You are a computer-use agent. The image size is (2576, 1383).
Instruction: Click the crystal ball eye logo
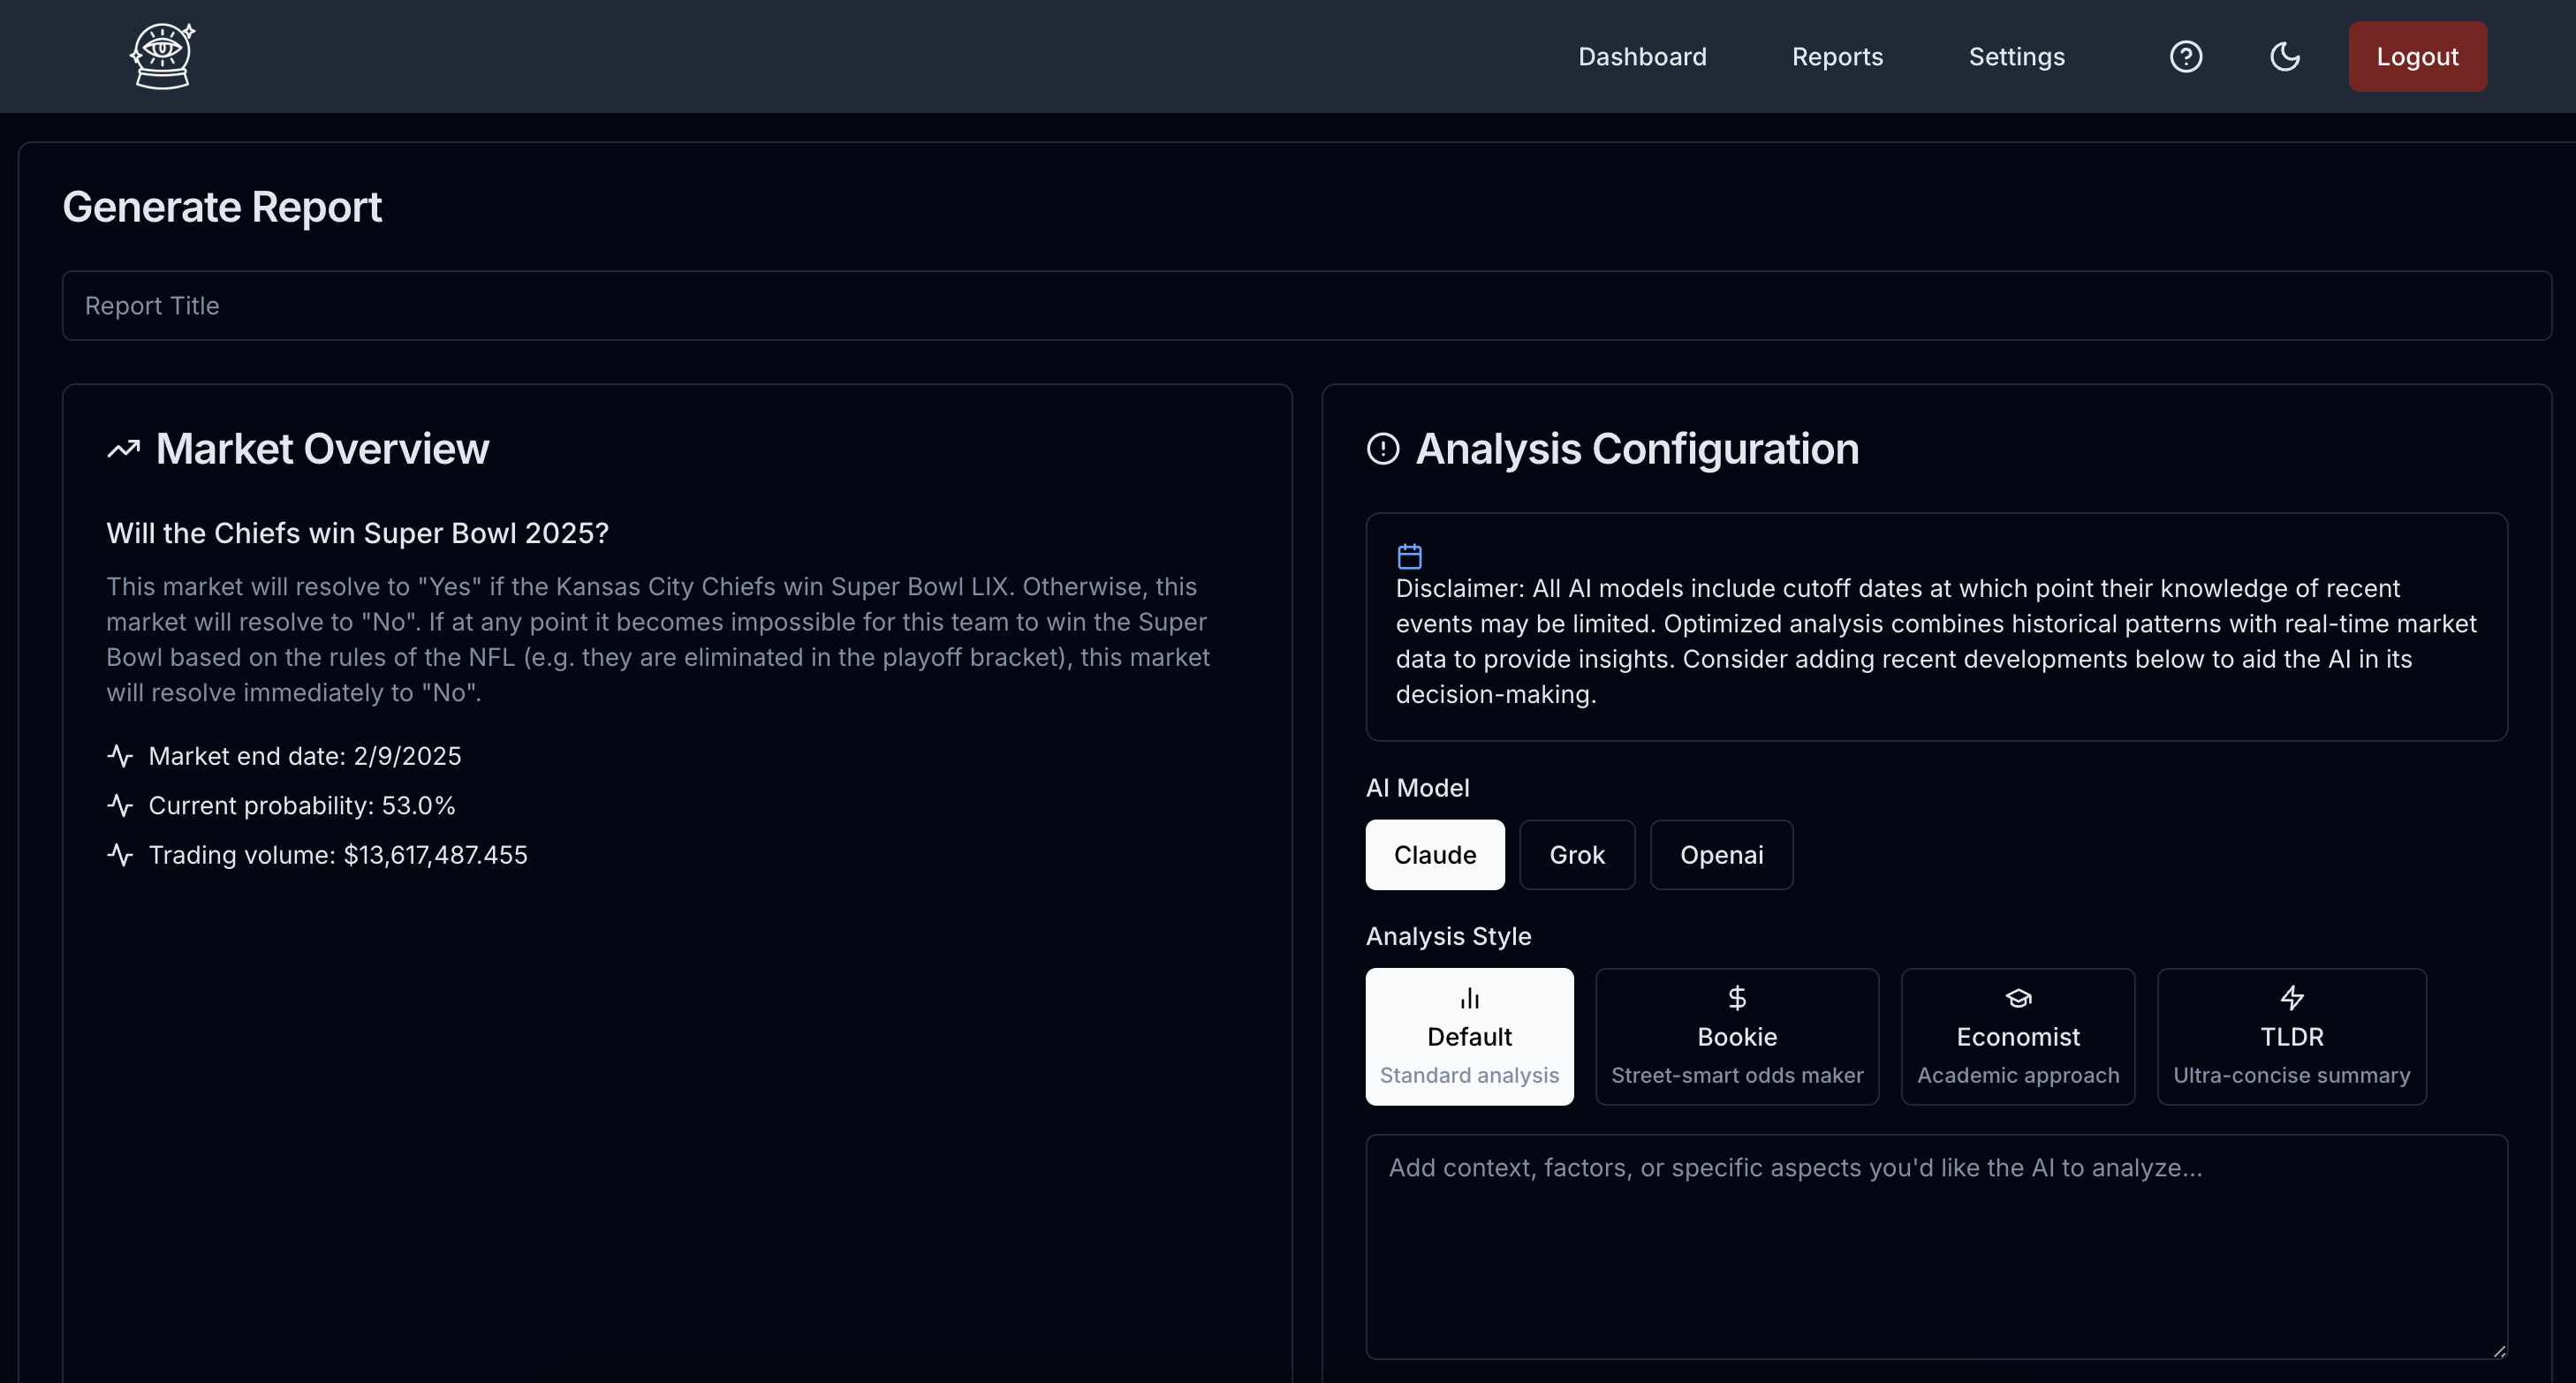162,56
